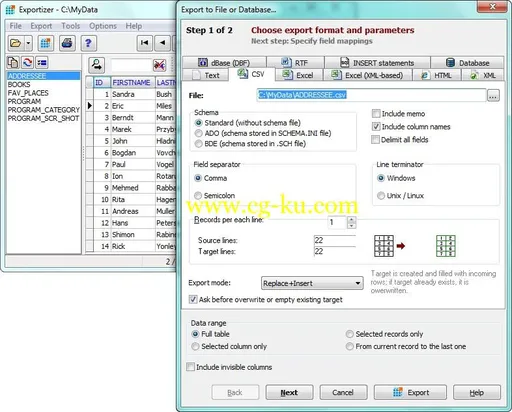Open the Help menu in Exportizer

[x=134, y=26]
